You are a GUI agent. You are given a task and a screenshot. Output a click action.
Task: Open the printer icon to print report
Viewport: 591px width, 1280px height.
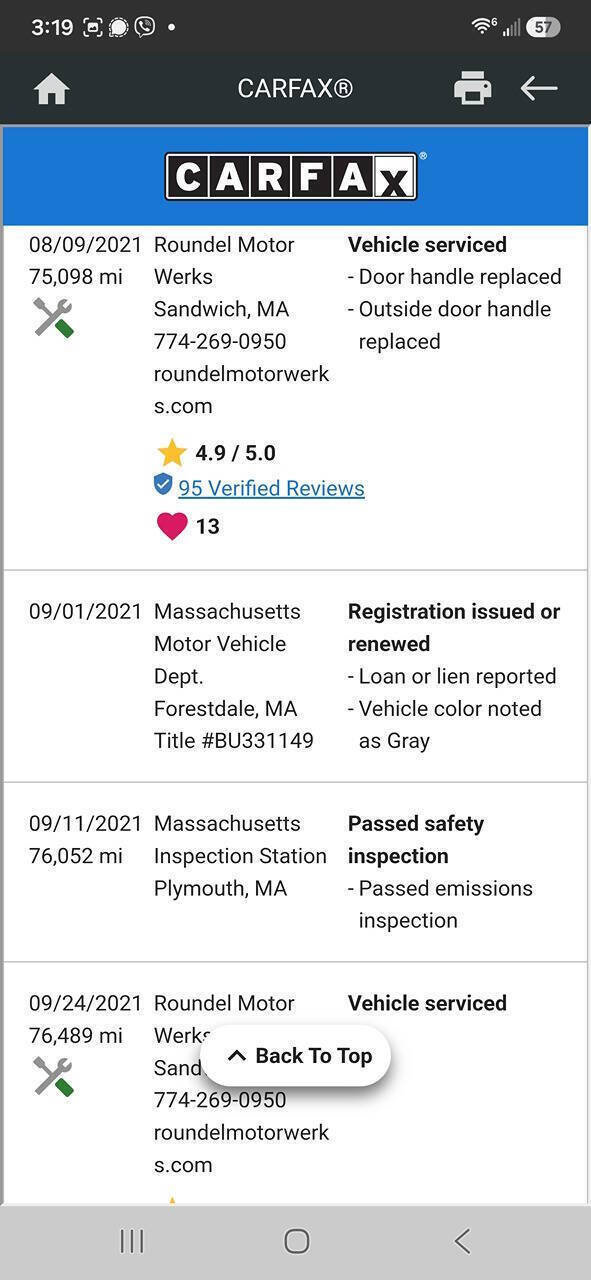472,88
